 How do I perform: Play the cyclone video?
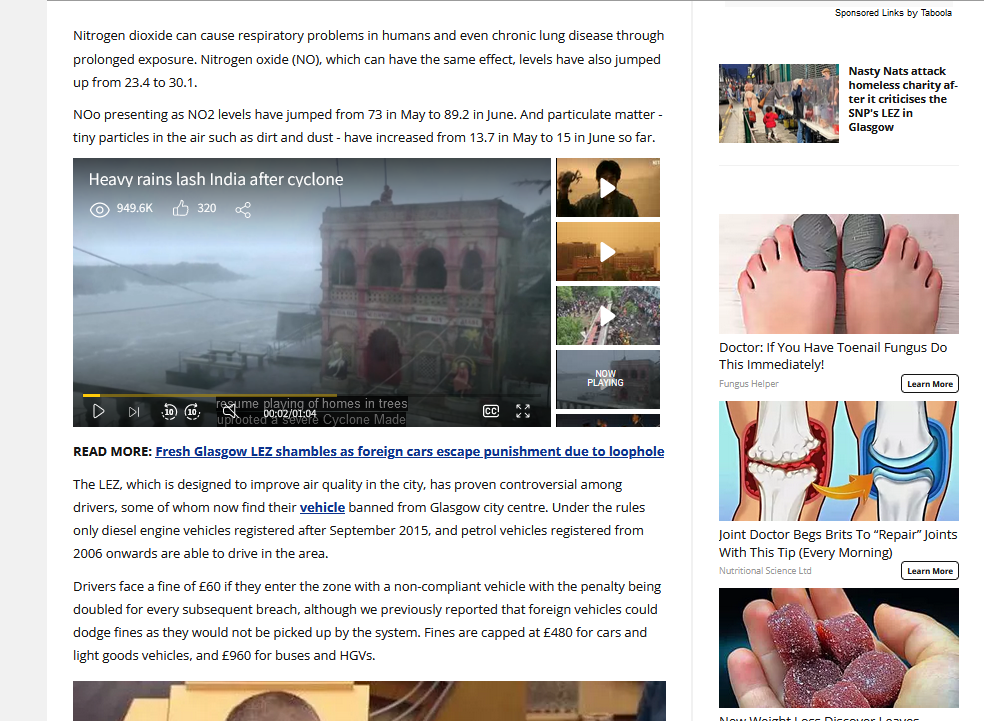pos(99,412)
